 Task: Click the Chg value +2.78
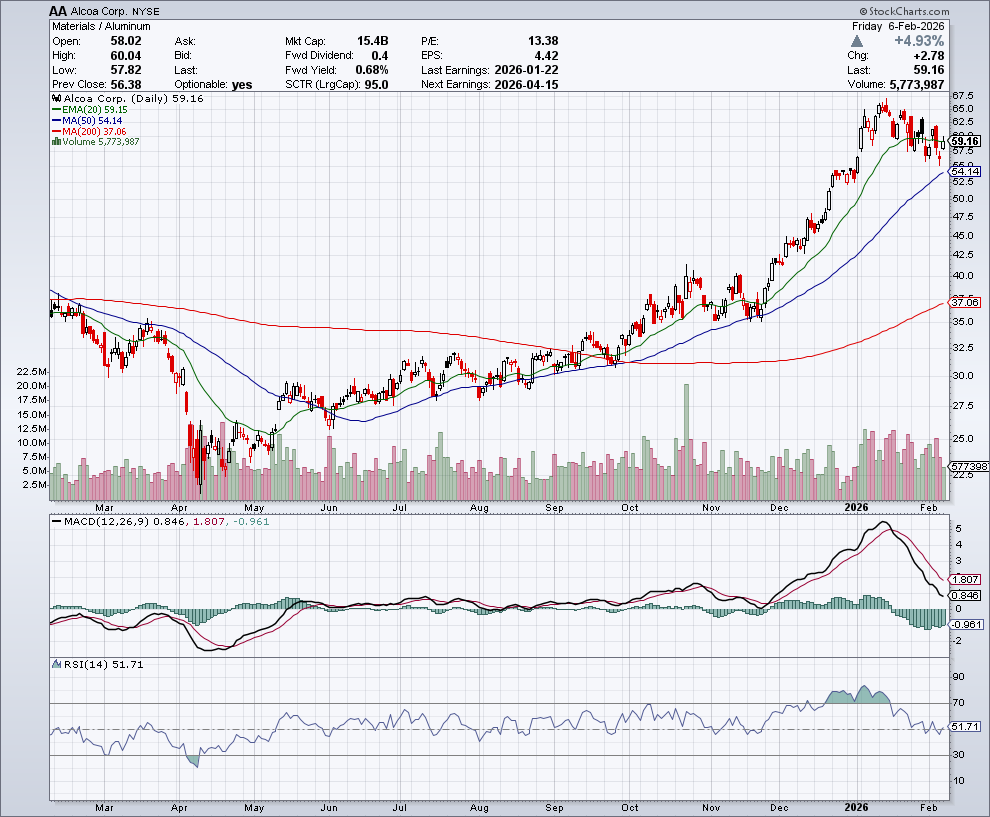(x=929, y=56)
